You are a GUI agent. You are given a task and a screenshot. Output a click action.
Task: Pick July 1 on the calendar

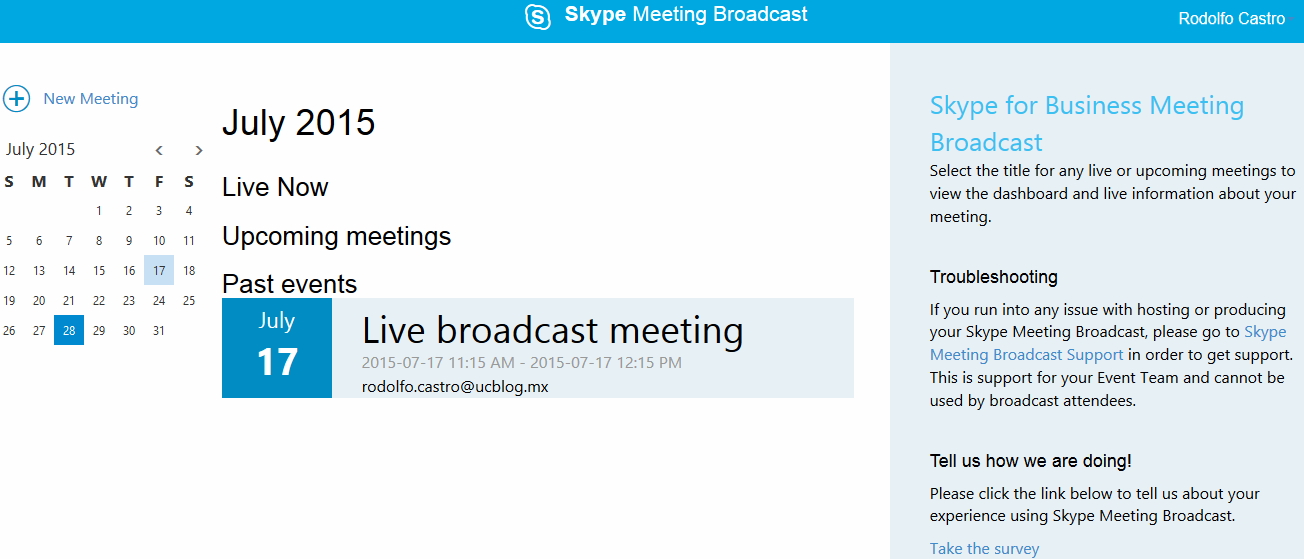click(99, 211)
